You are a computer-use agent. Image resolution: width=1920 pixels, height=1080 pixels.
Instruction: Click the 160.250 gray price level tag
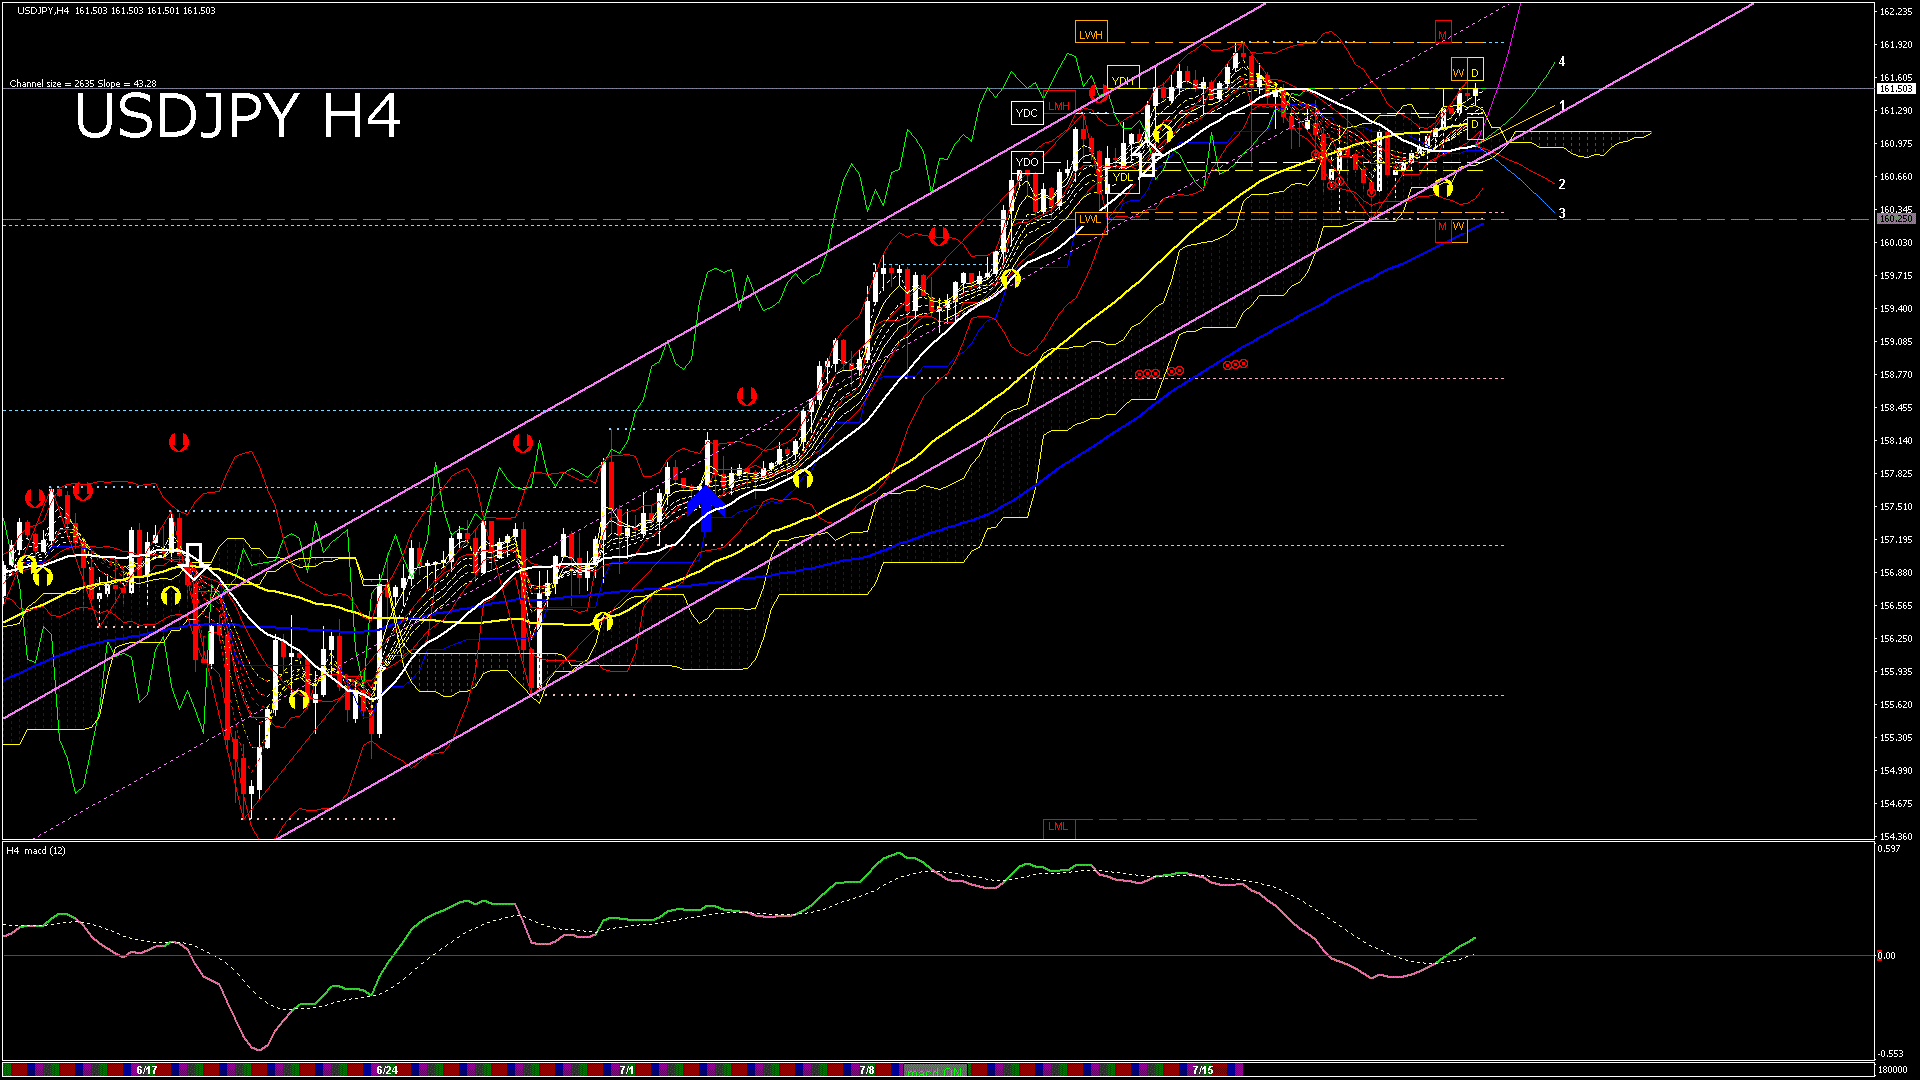pos(1895,219)
